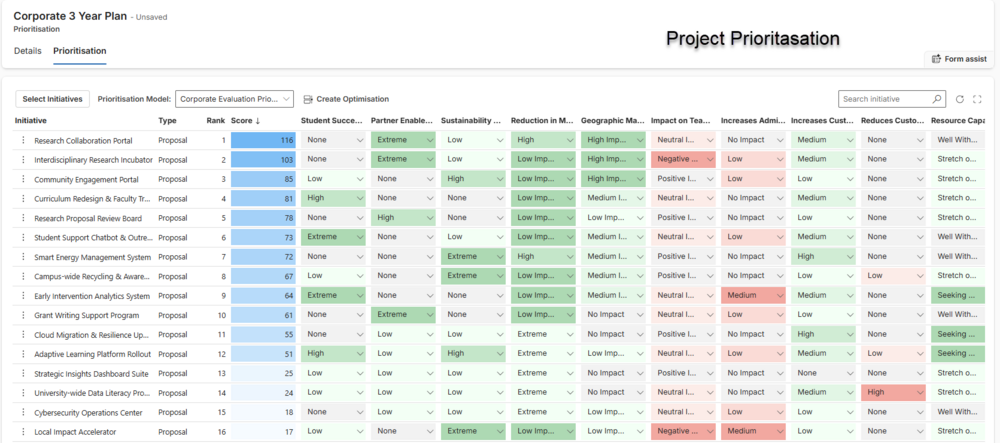Open row menu for Local Impact Accelerator
This screenshot has height=443, width=1000.
tap(22, 431)
